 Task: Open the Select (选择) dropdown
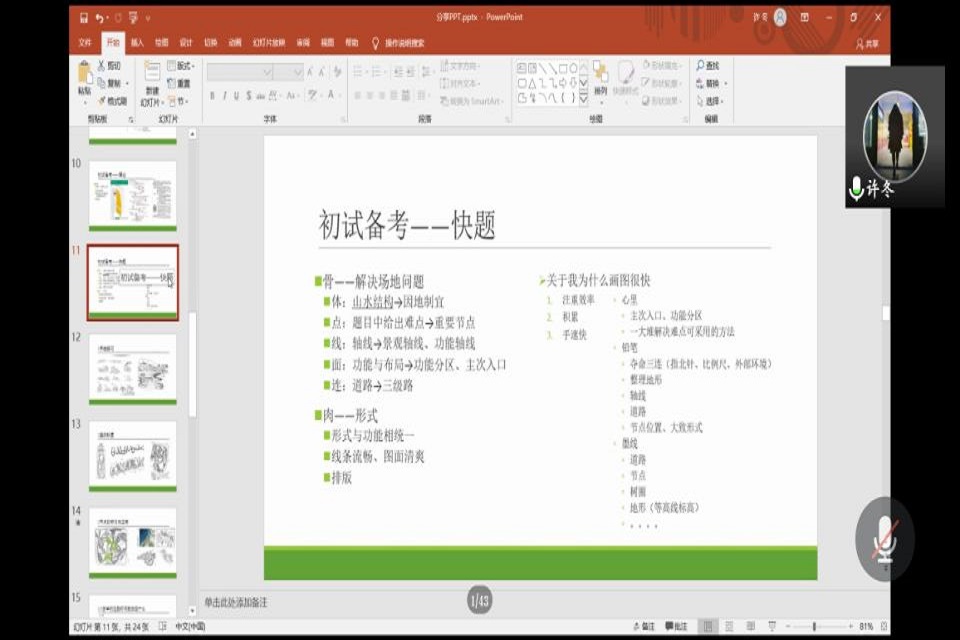tap(710, 100)
